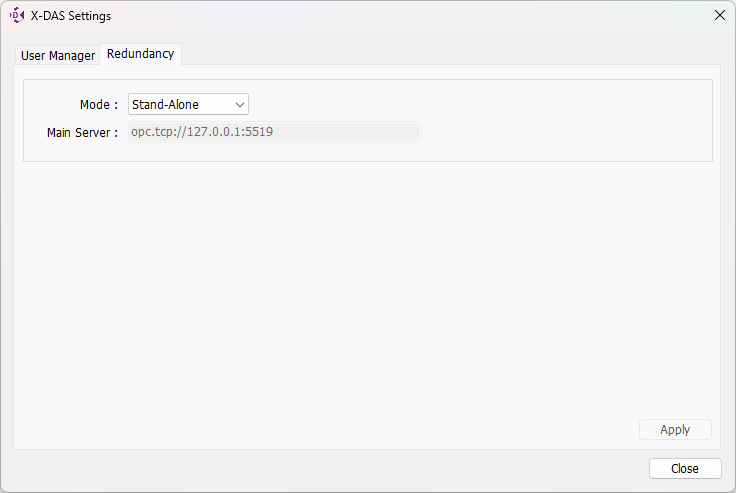
Task: Click the "Mode :" label
Action: point(99,104)
